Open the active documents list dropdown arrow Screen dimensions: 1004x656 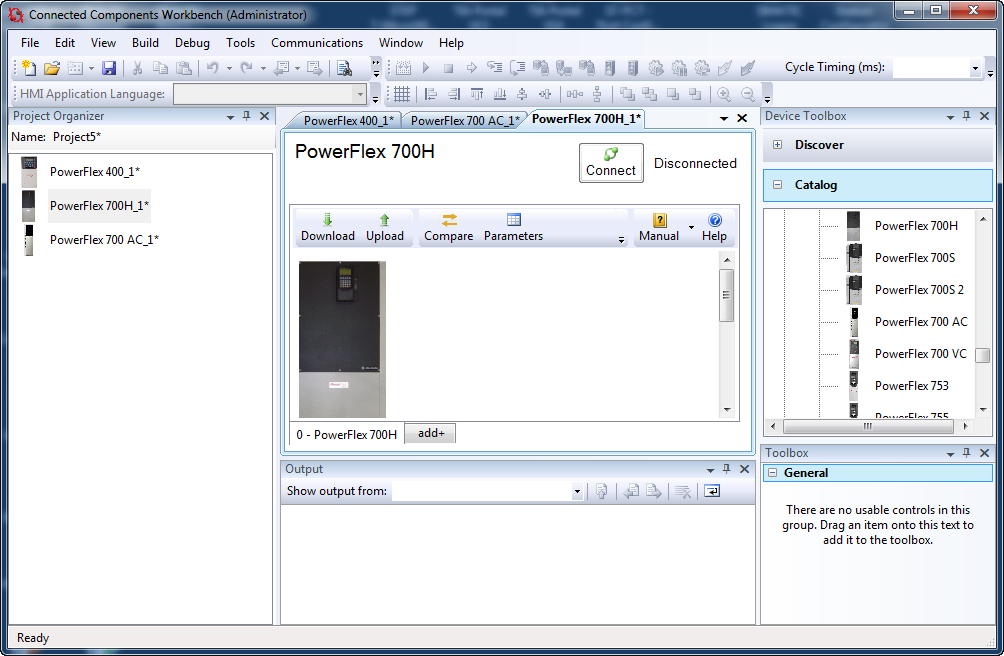pyautogui.click(x=724, y=118)
